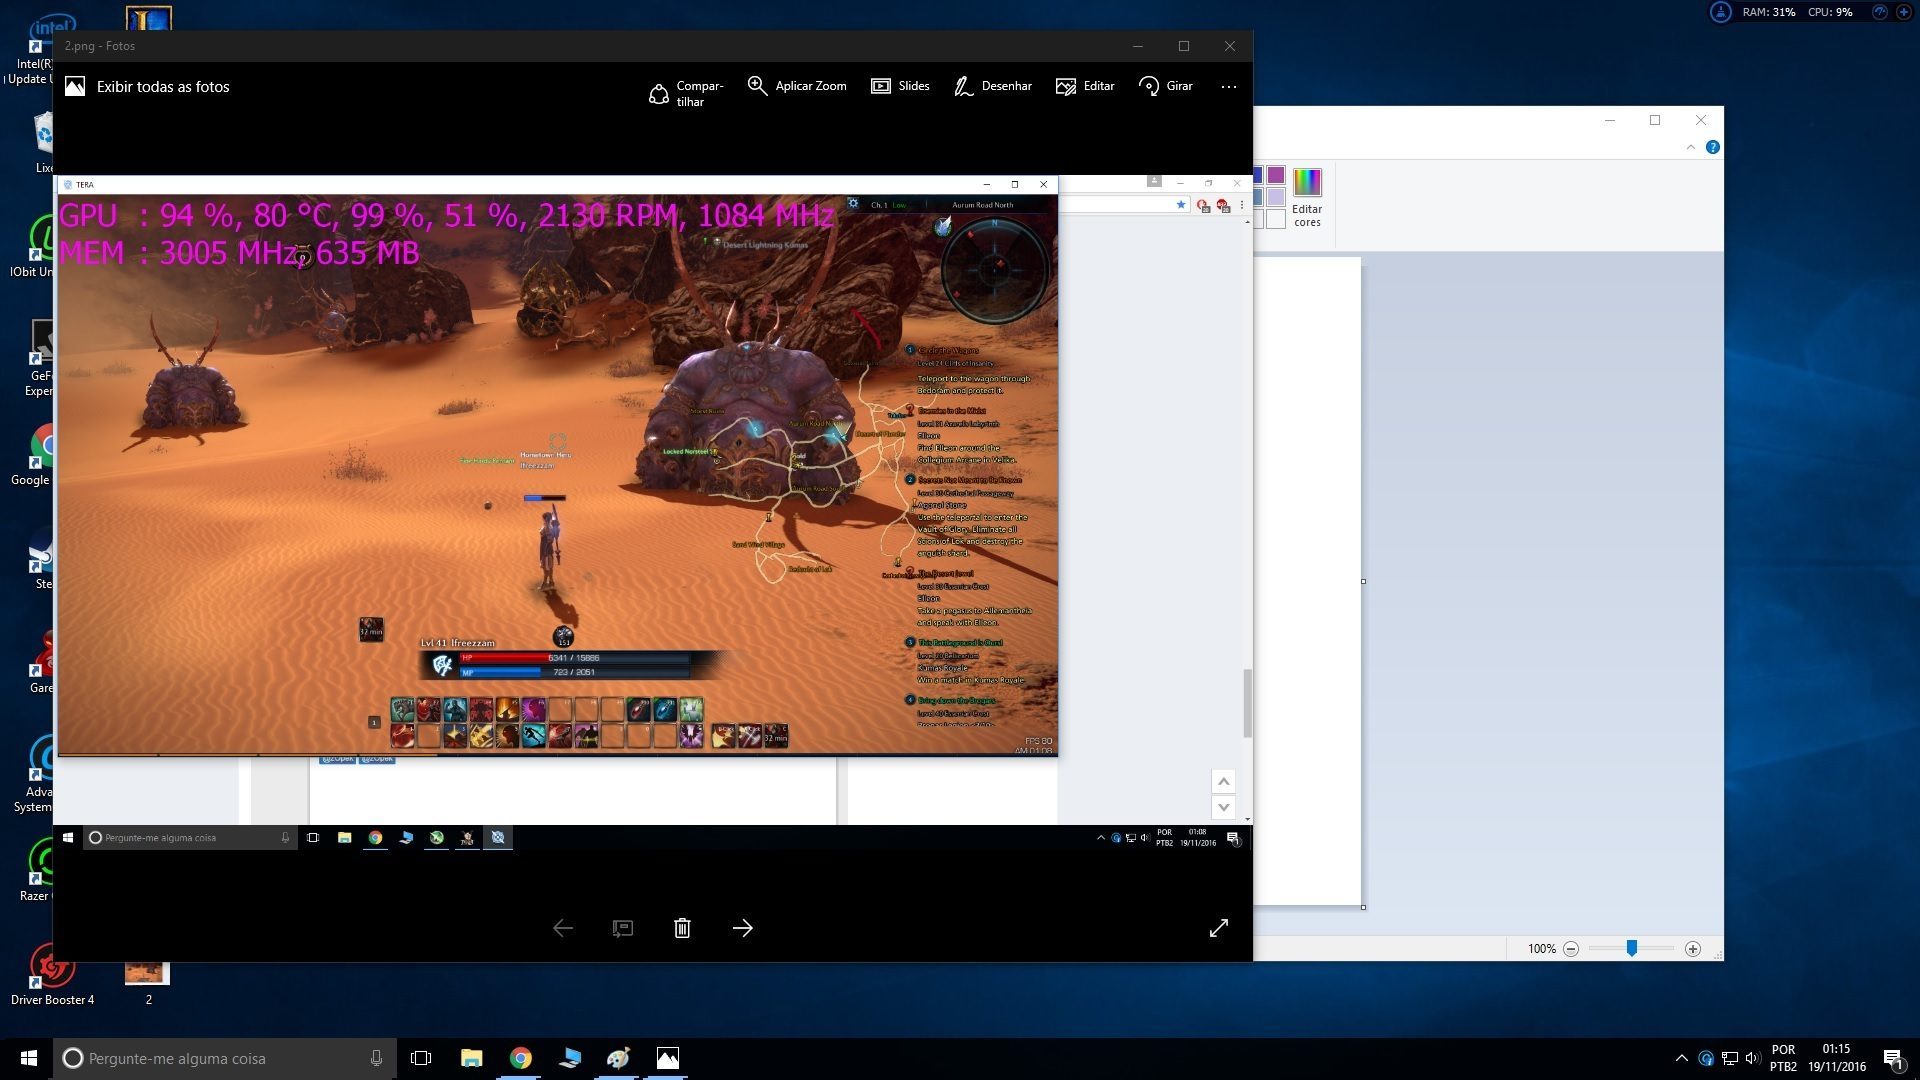Select the purple color swatch in Paint

tap(1276, 175)
